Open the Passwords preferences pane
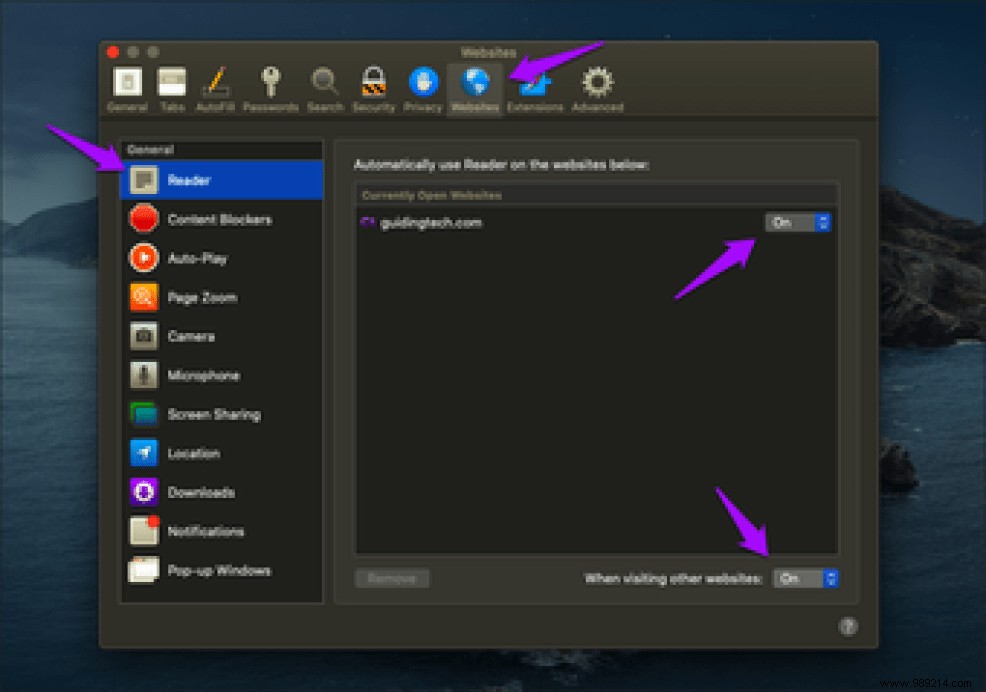The height and width of the screenshot is (692, 986). click(270, 85)
